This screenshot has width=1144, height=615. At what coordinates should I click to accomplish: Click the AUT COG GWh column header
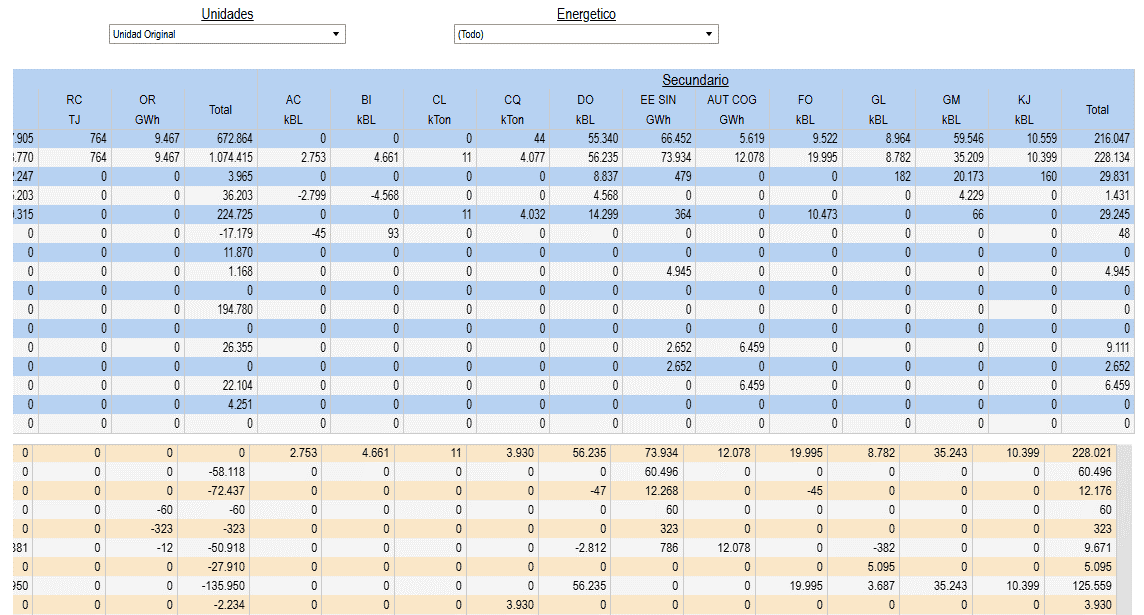pyautogui.click(x=731, y=109)
